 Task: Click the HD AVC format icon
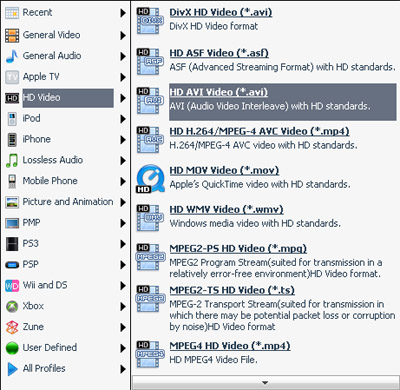(150, 140)
